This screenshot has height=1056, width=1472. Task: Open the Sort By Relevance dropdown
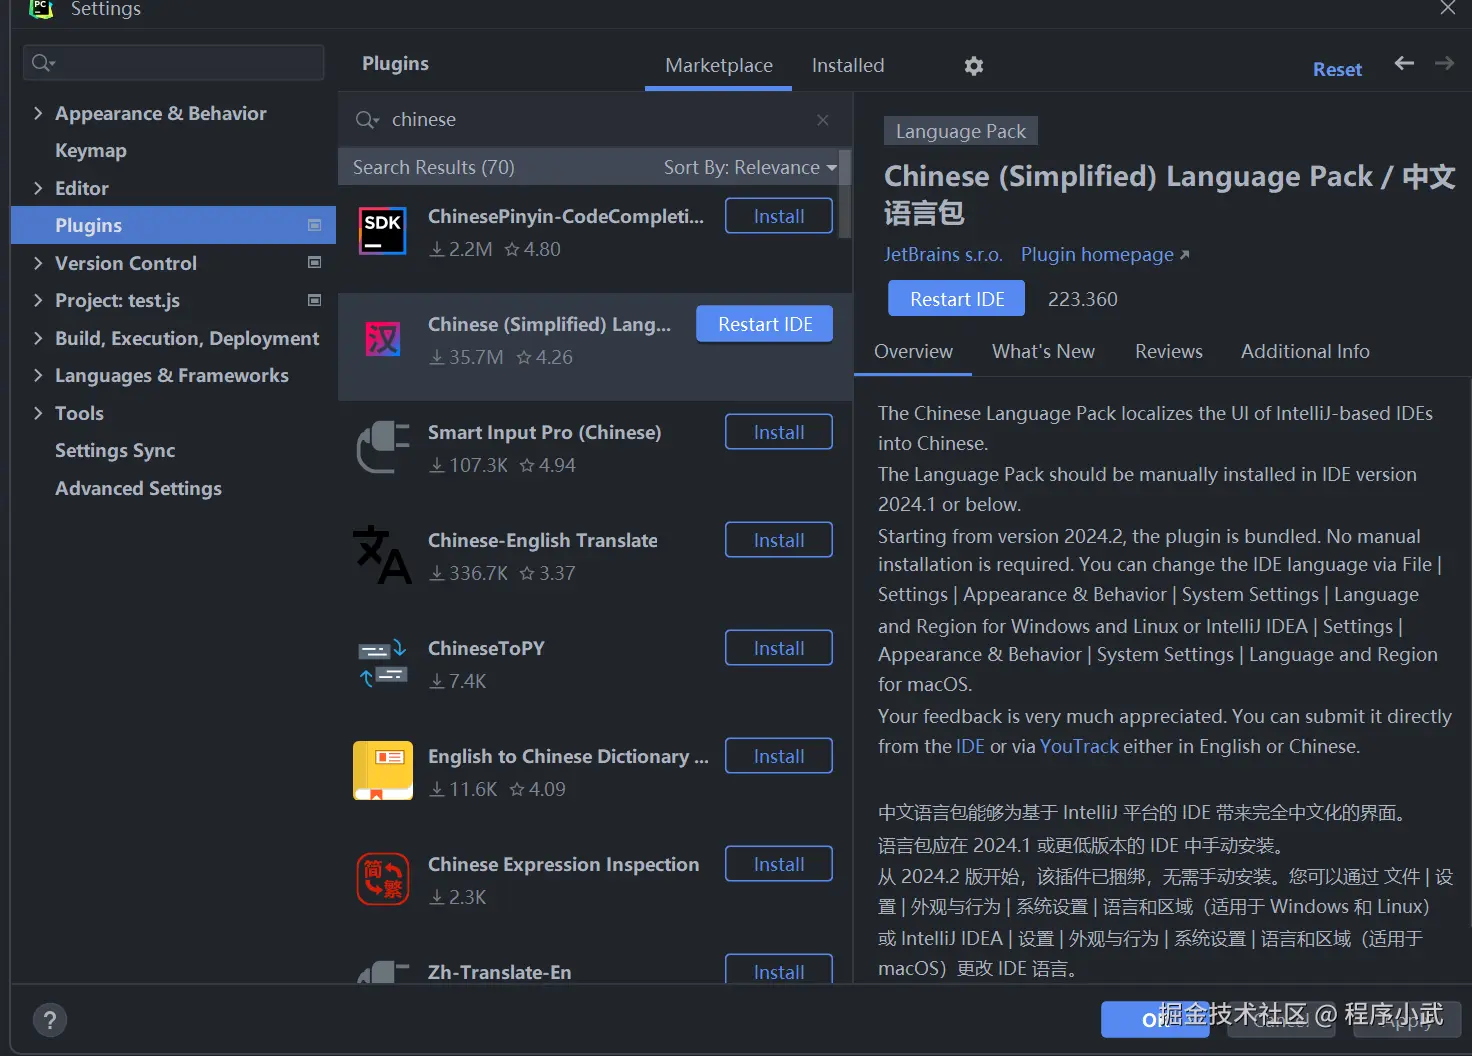tap(750, 167)
